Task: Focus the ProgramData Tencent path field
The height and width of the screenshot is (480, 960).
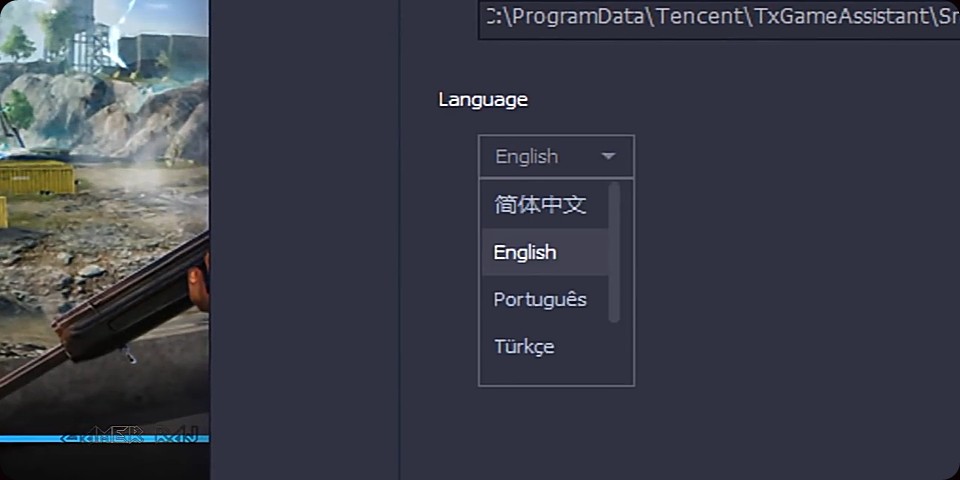Action: 718,19
